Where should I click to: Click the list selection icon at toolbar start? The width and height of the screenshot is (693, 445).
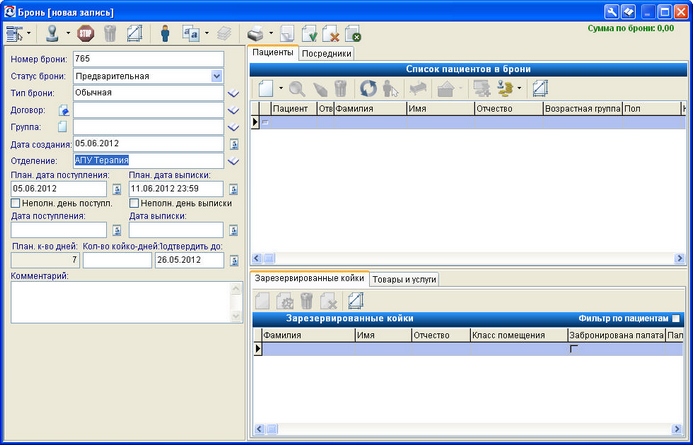pyautogui.click(x=15, y=34)
